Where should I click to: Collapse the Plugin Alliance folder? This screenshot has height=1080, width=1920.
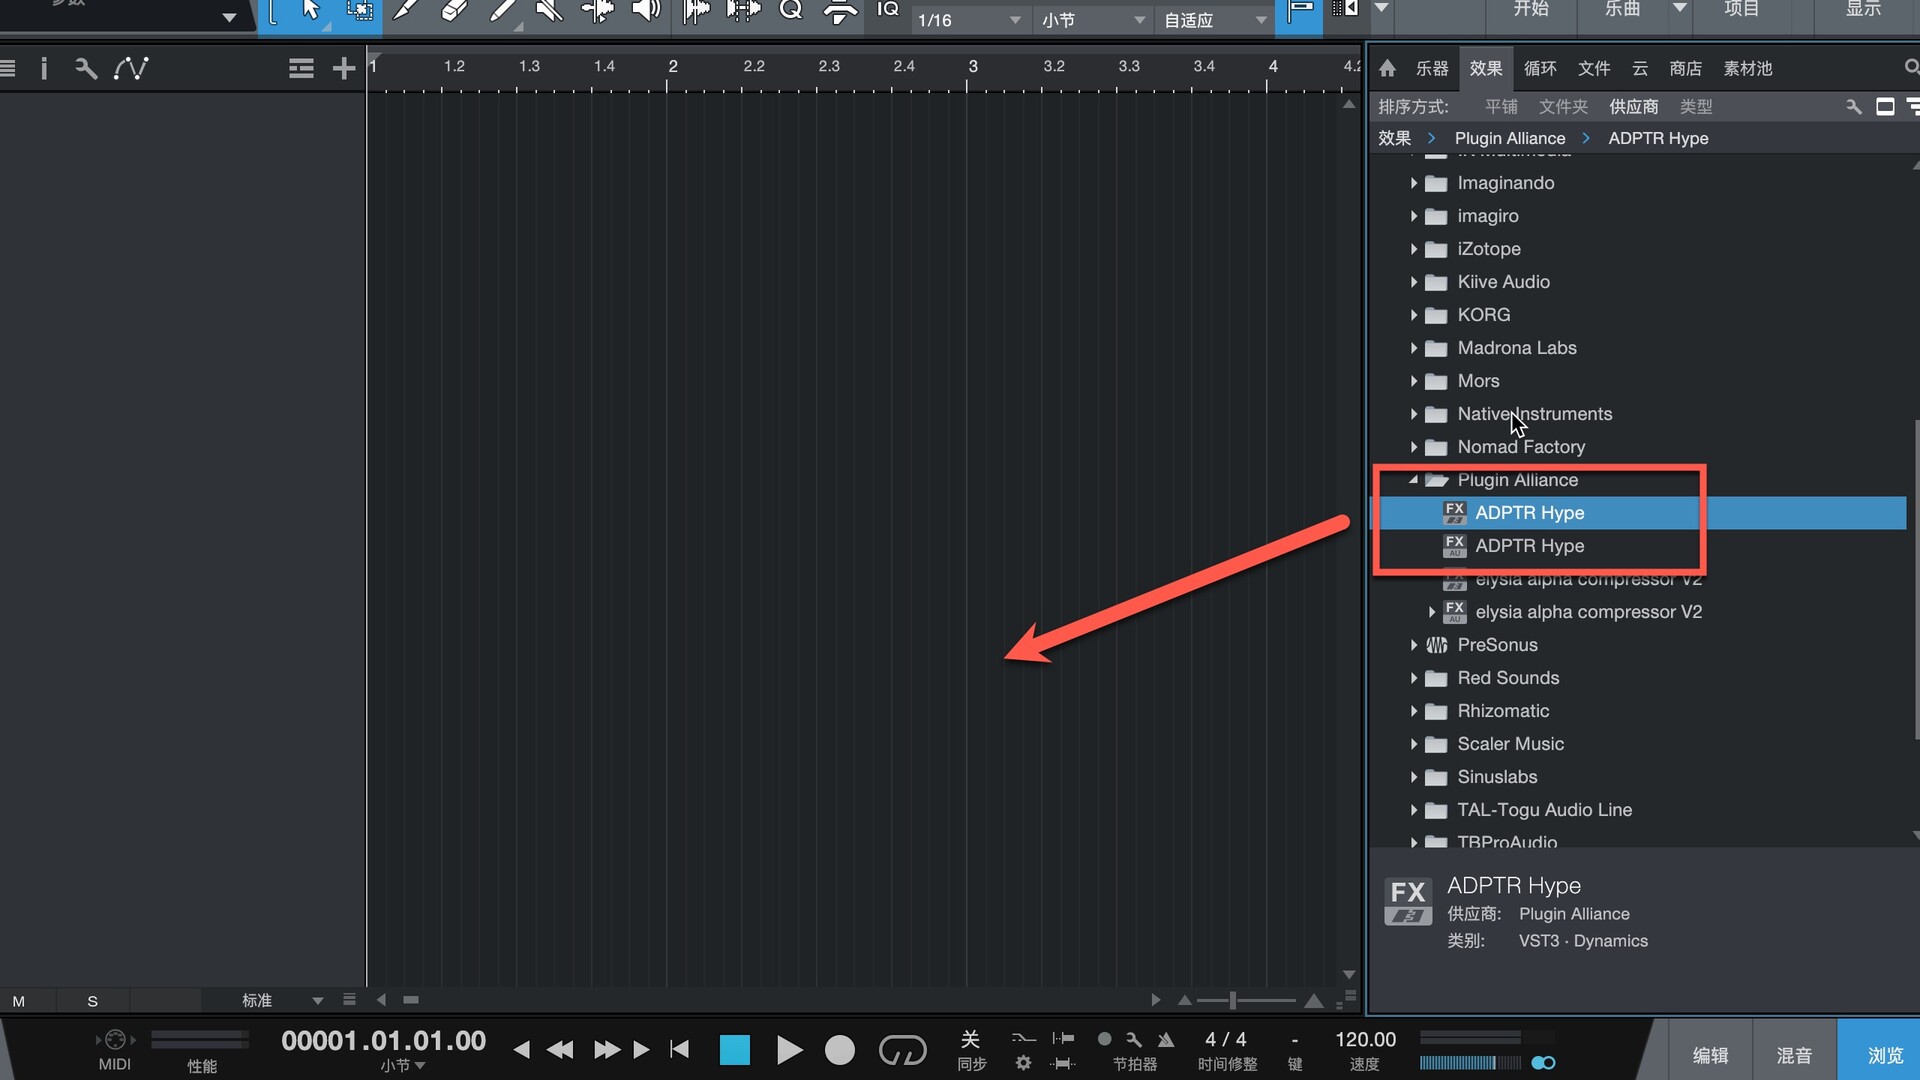1413,480
